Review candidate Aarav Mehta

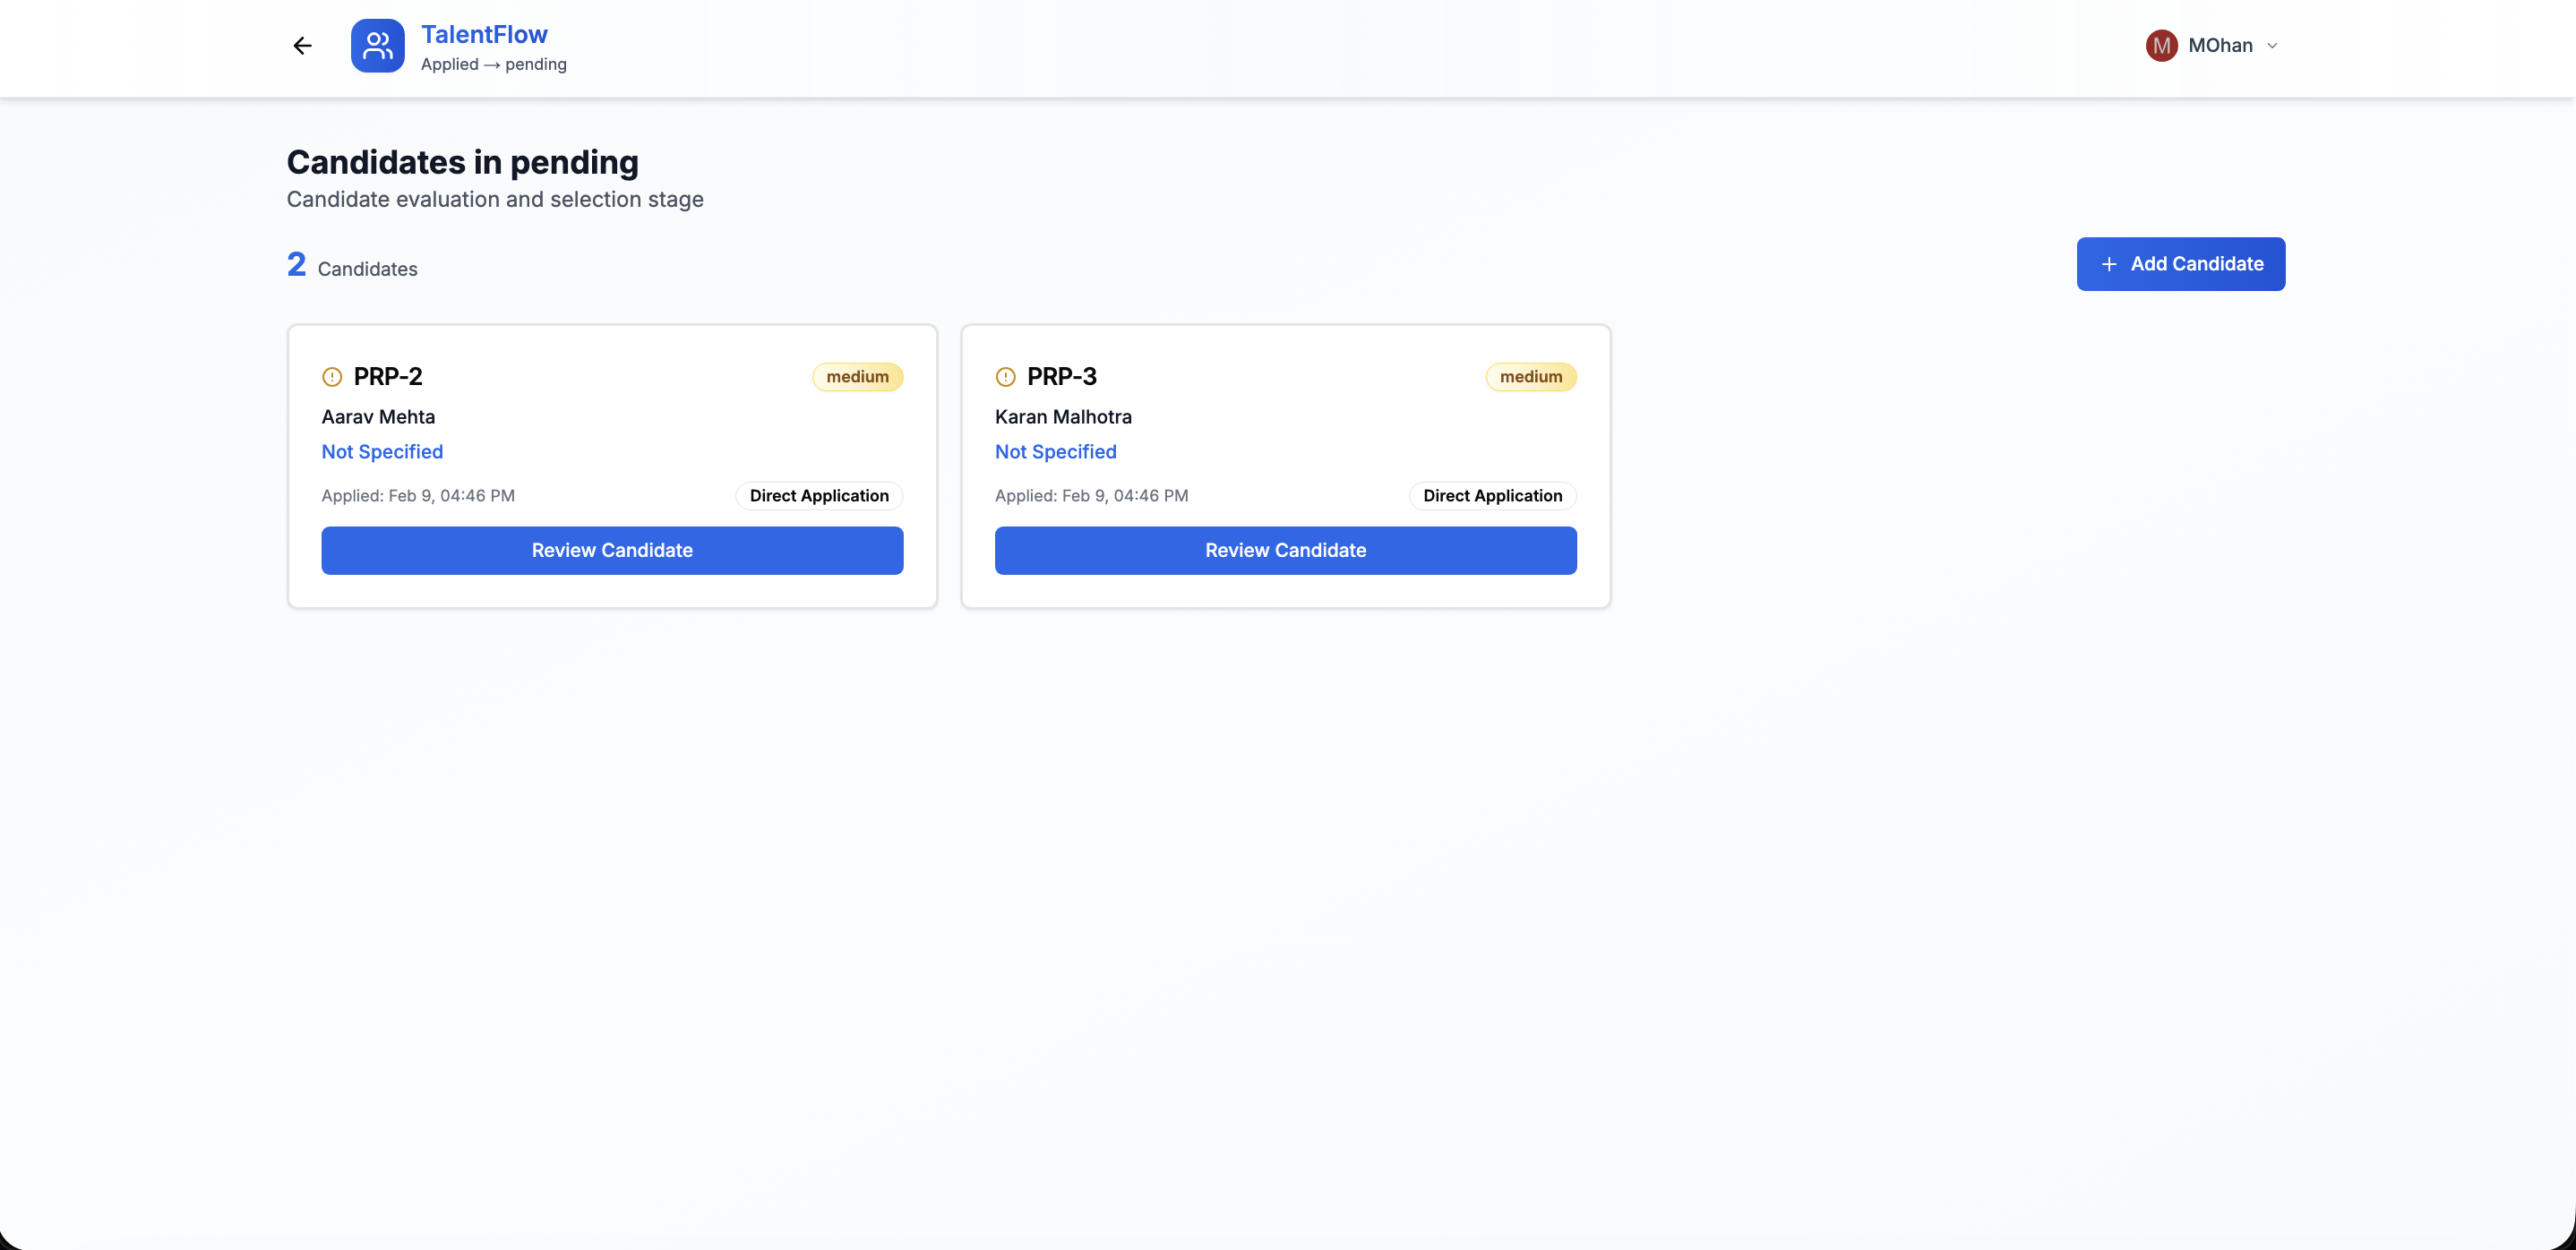tap(612, 550)
